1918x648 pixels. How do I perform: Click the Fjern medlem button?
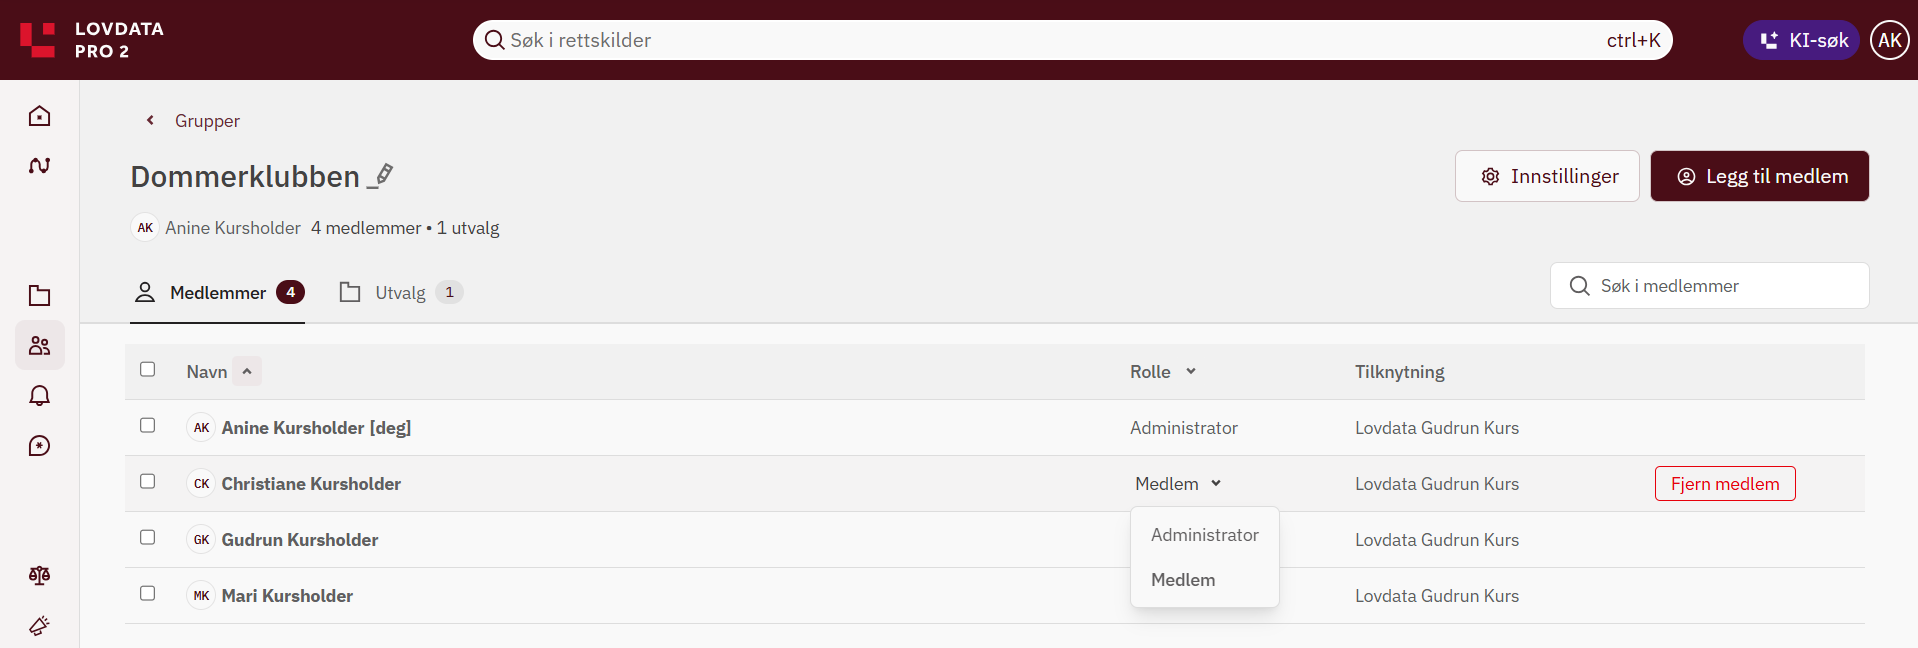(x=1725, y=484)
